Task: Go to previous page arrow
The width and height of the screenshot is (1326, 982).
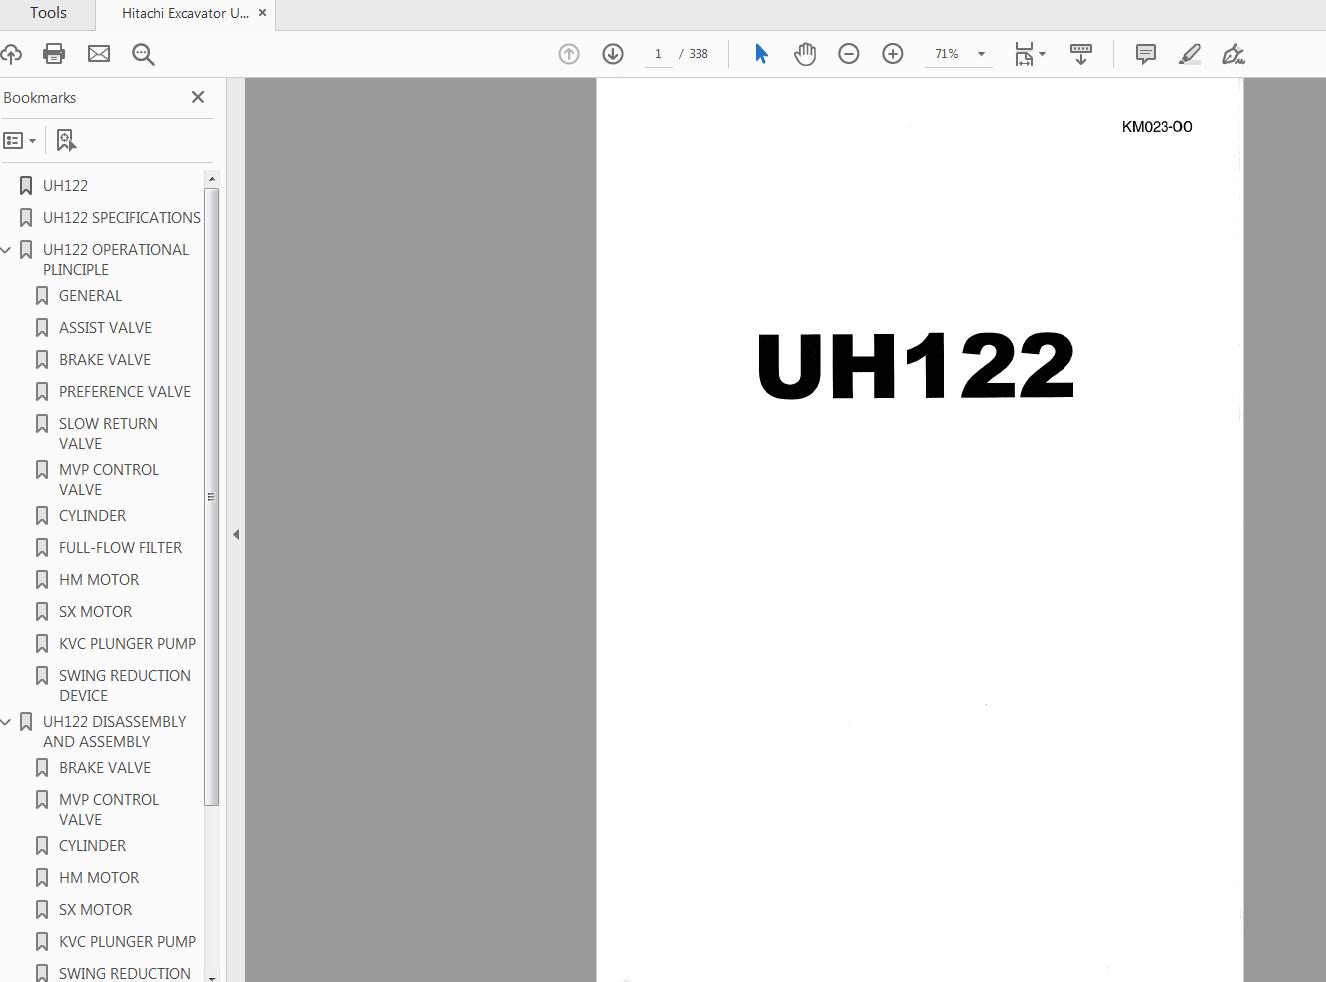Action: coord(569,54)
